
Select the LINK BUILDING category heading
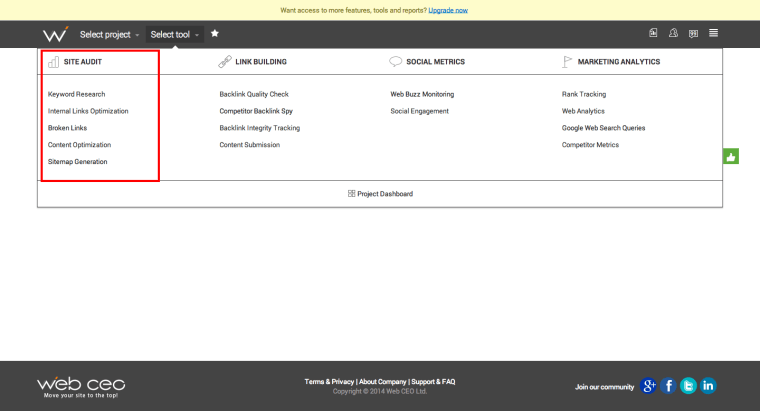(261, 62)
